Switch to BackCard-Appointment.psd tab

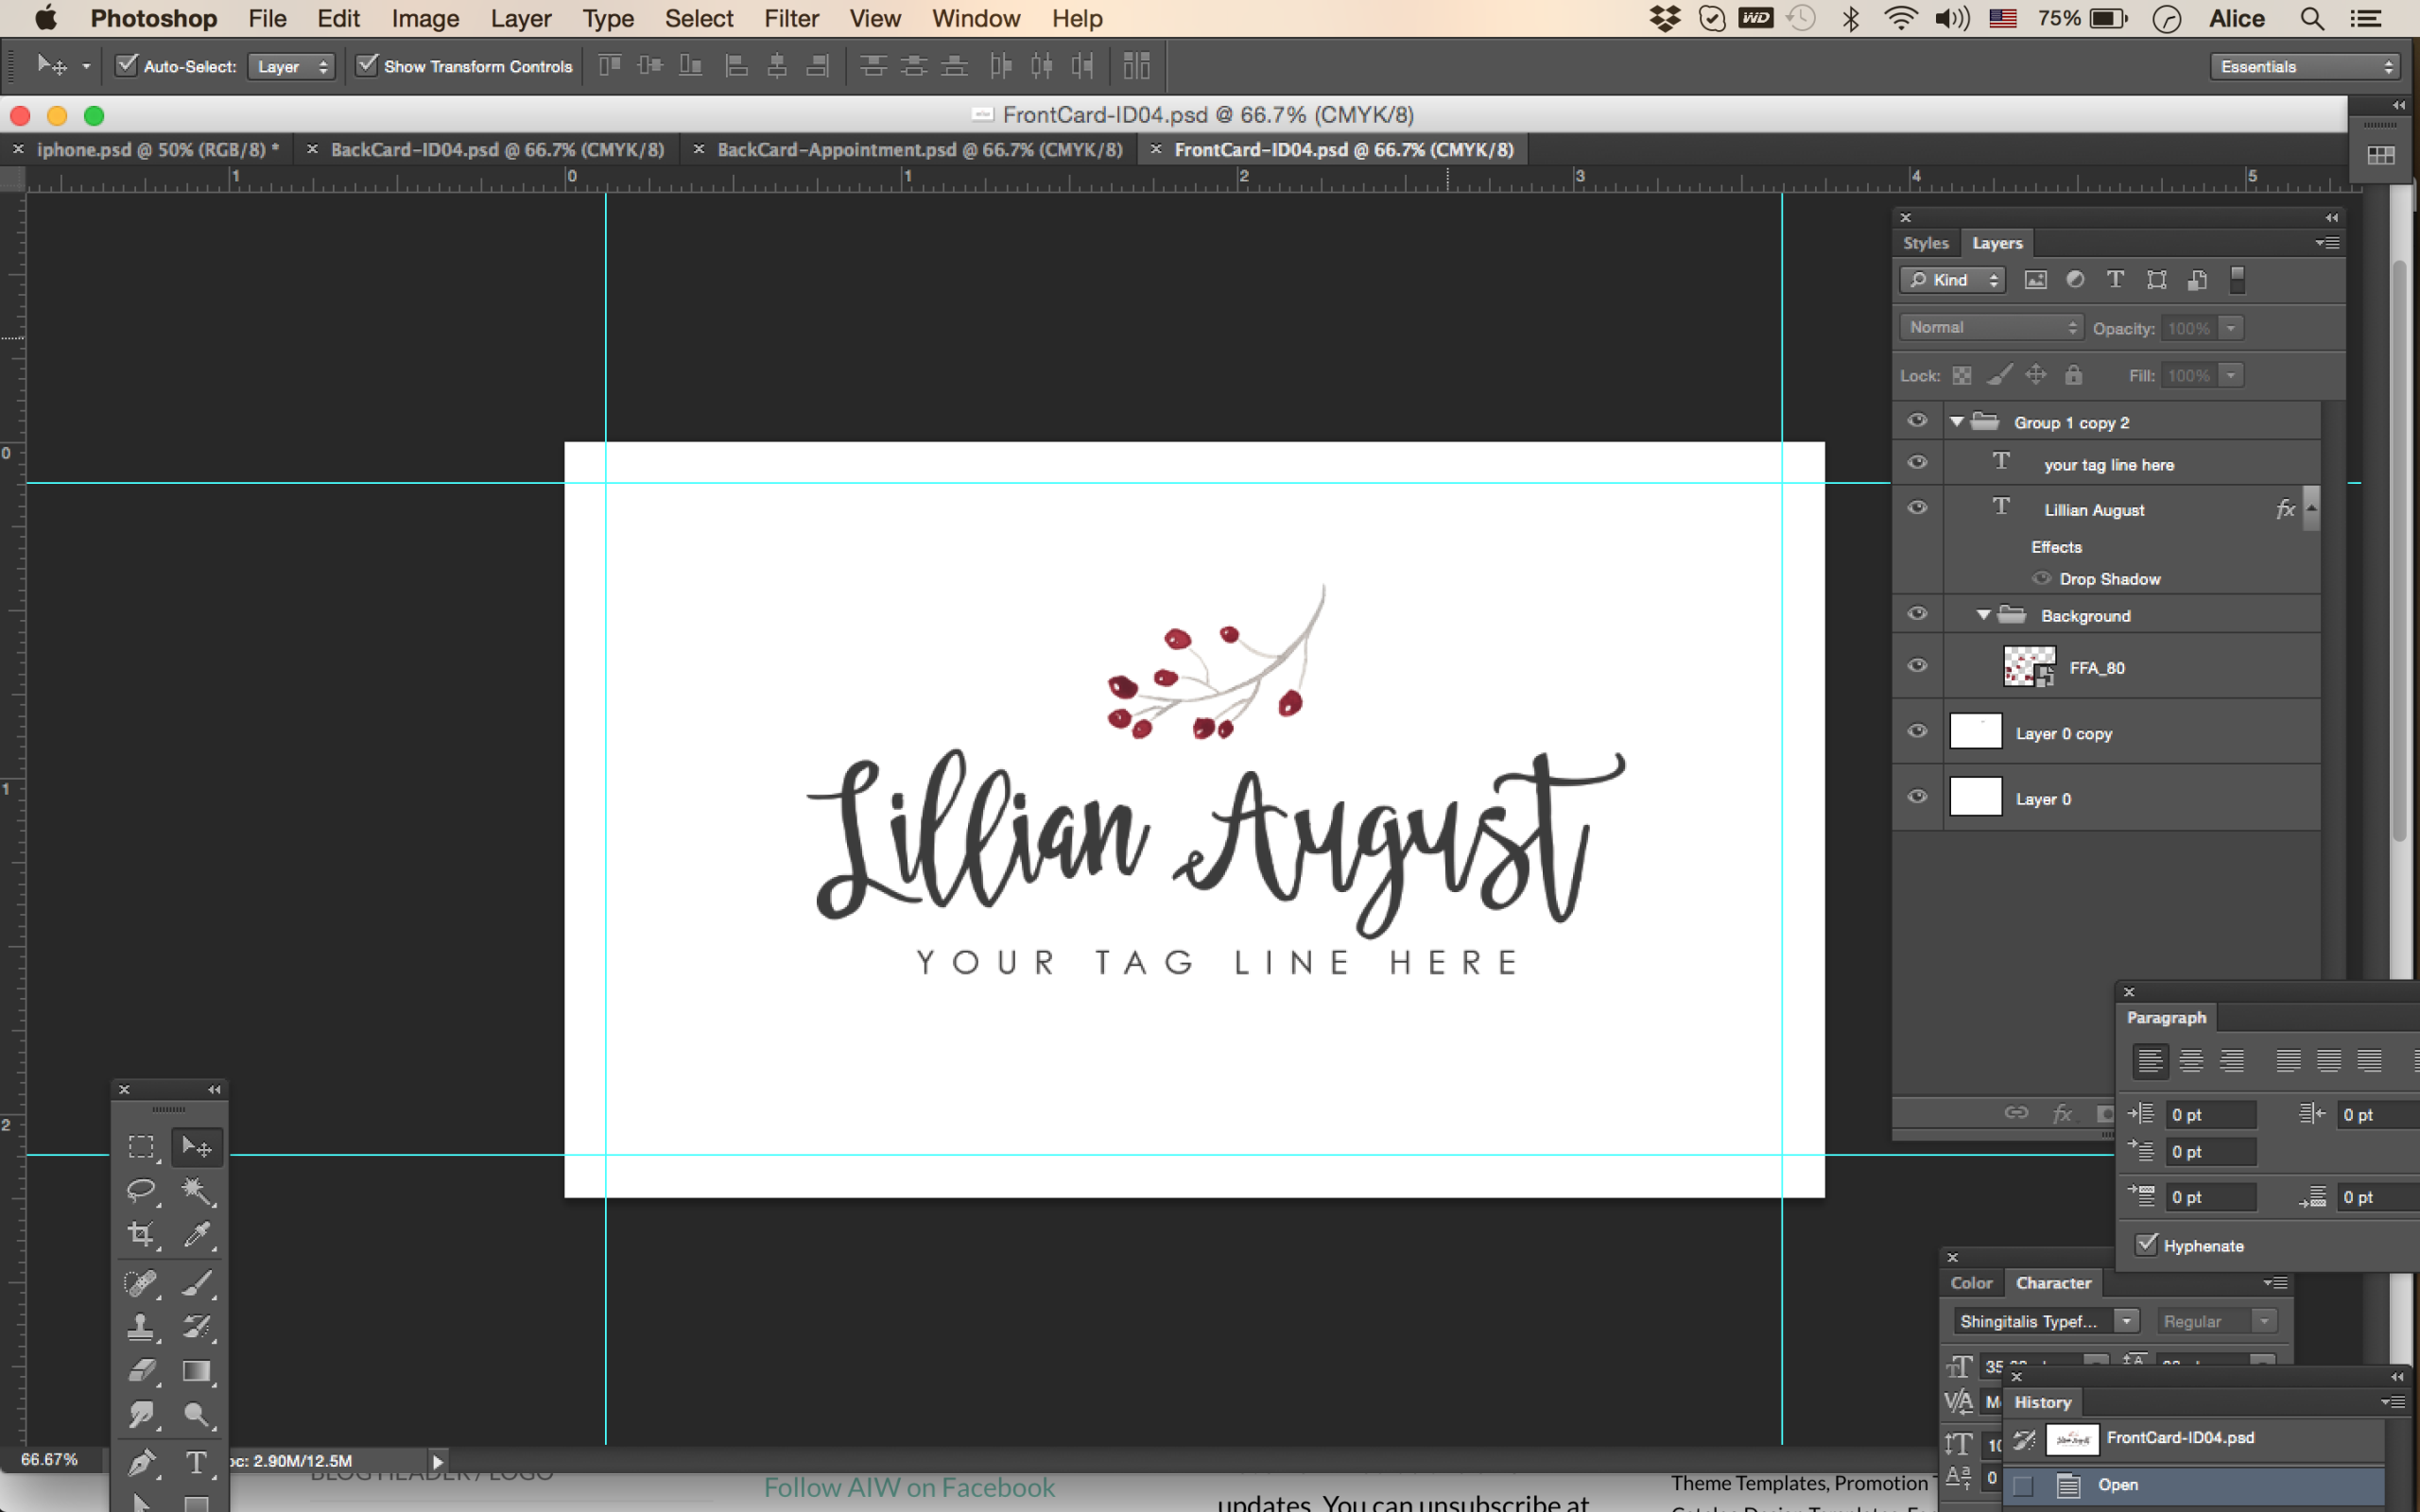(919, 149)
